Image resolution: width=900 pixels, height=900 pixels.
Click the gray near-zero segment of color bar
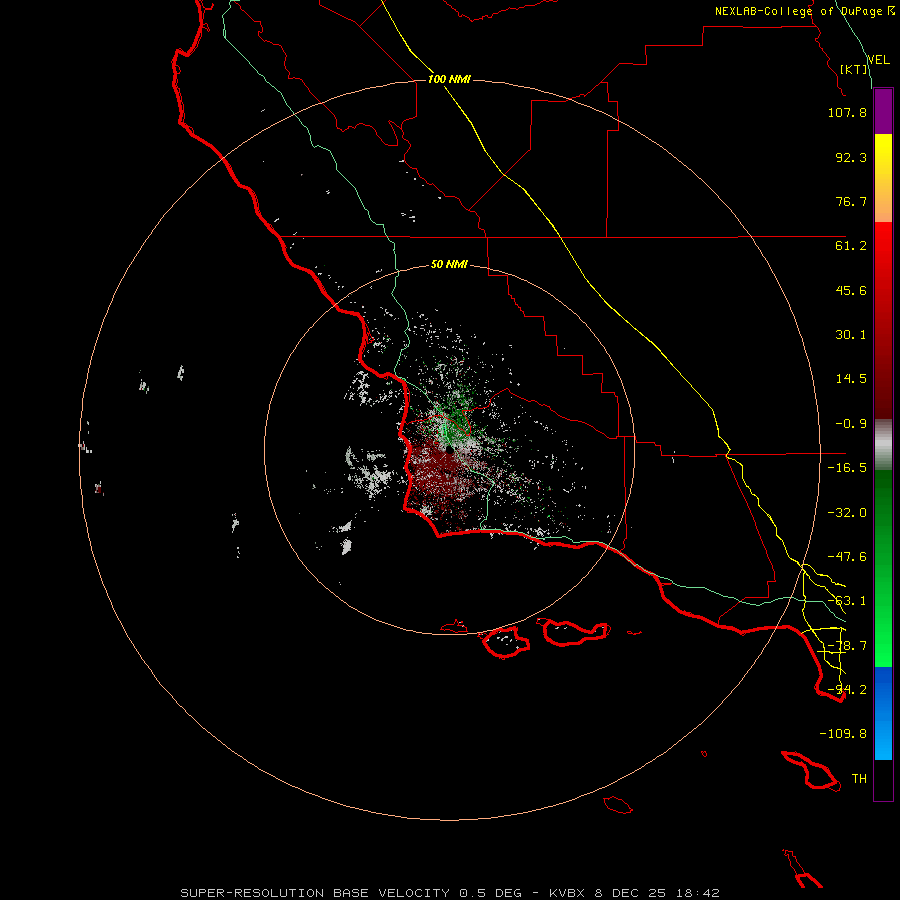(883, 445)
